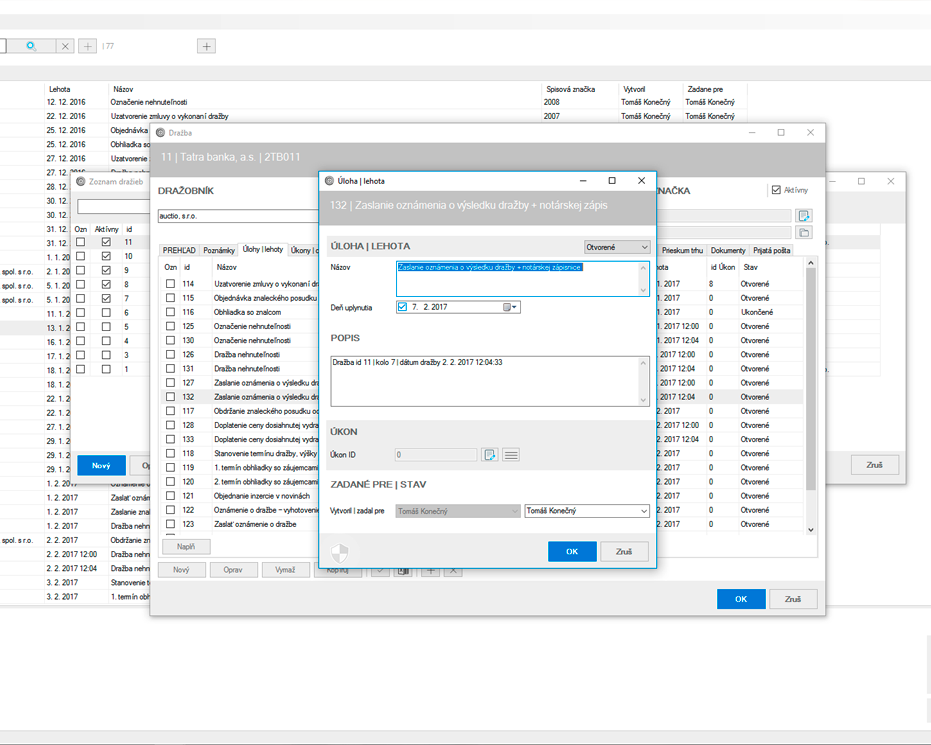Click the Spisová značka column header
The height and width of the screenshot is (745, 931).
571,89
